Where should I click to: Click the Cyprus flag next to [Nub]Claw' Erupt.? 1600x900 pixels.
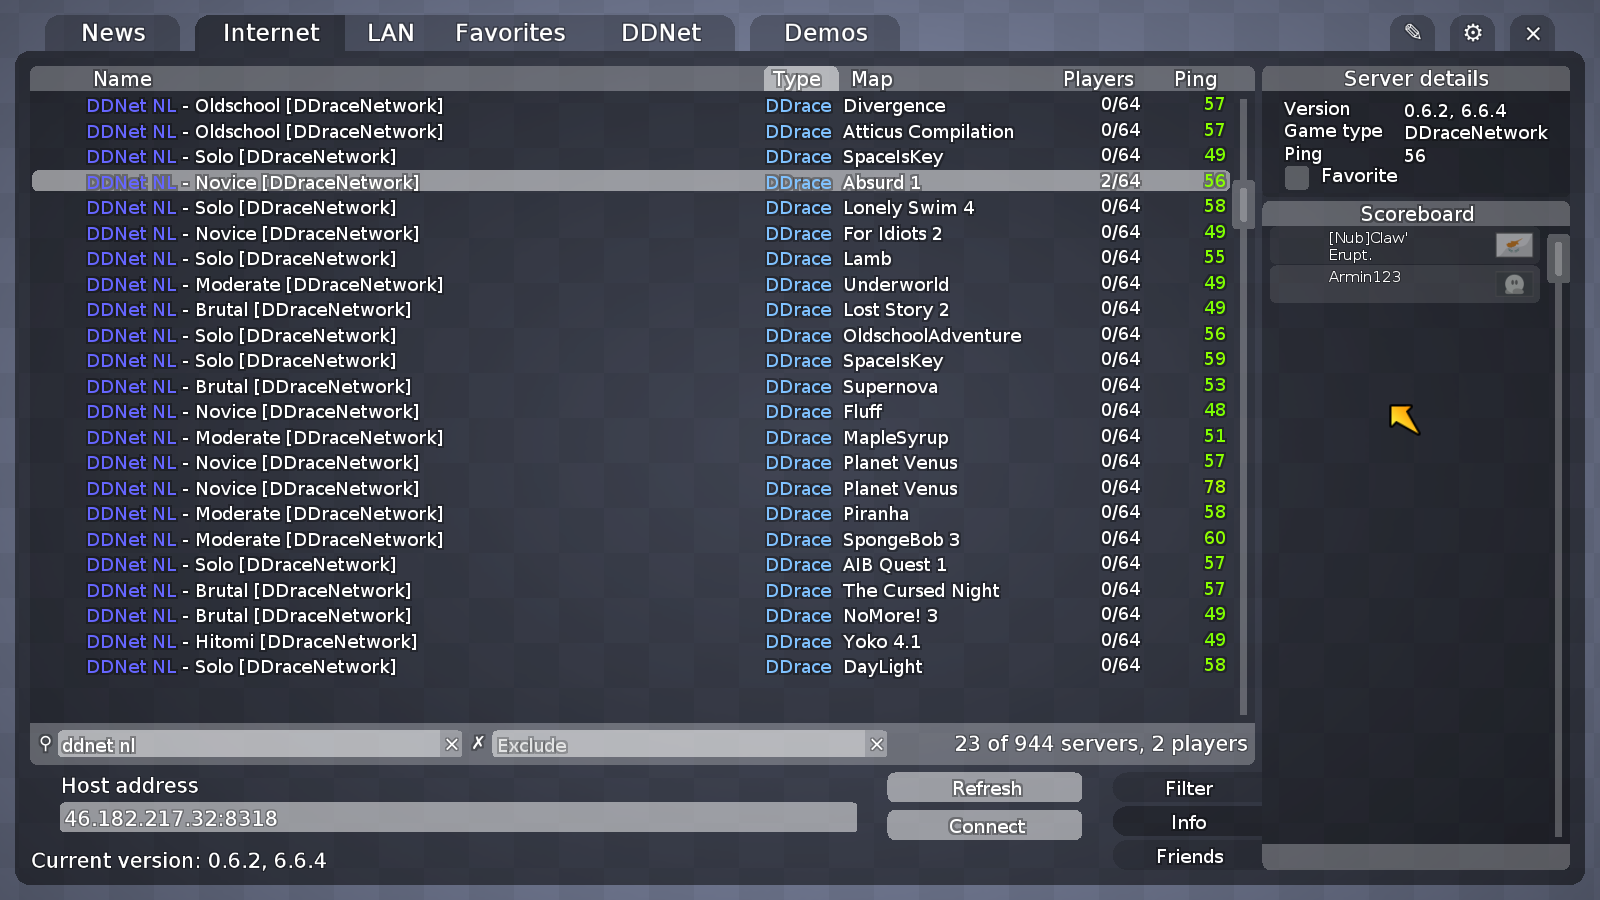pos(1515,244)
